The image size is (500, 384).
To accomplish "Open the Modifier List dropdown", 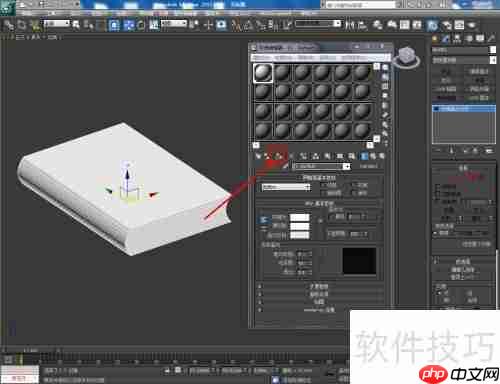I will [464, 60].
